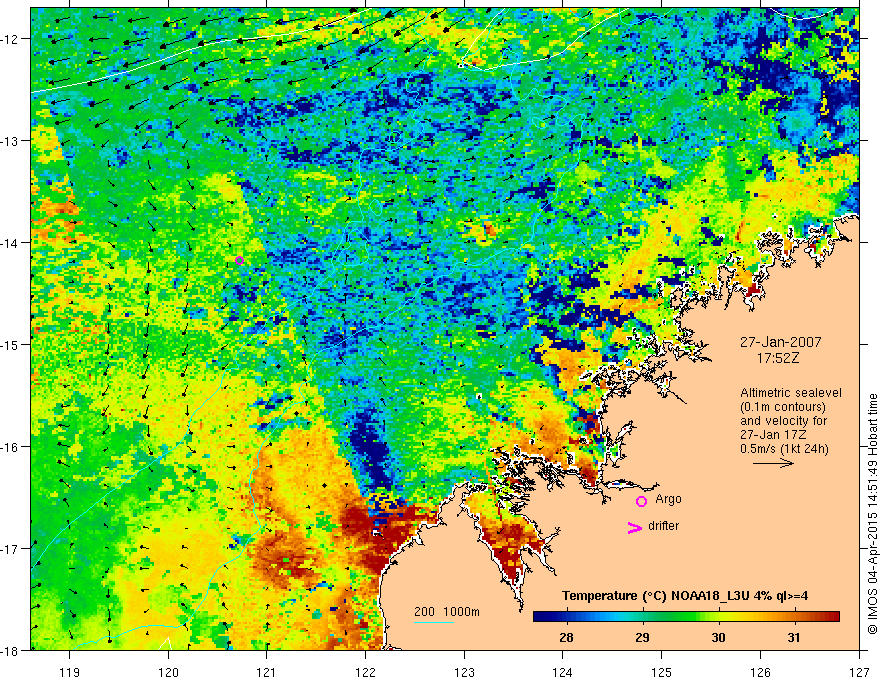The width and height of the screenshot is (880, 680).
Task: Click the latitude label '-13'
Action: 10,141
